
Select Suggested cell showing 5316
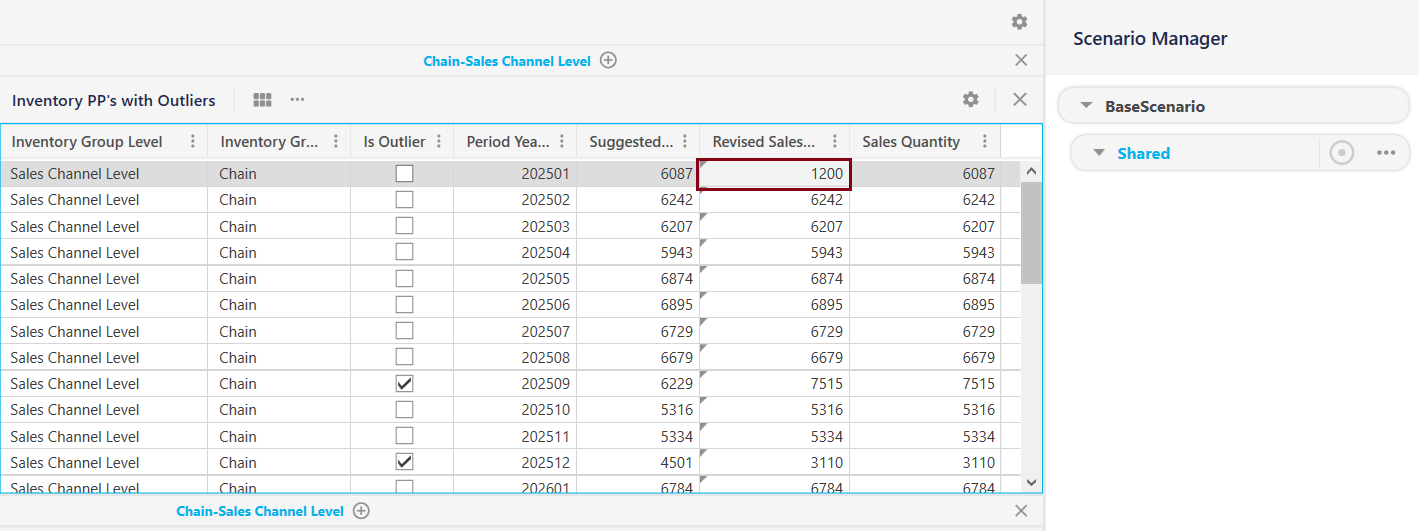[637, 409]
